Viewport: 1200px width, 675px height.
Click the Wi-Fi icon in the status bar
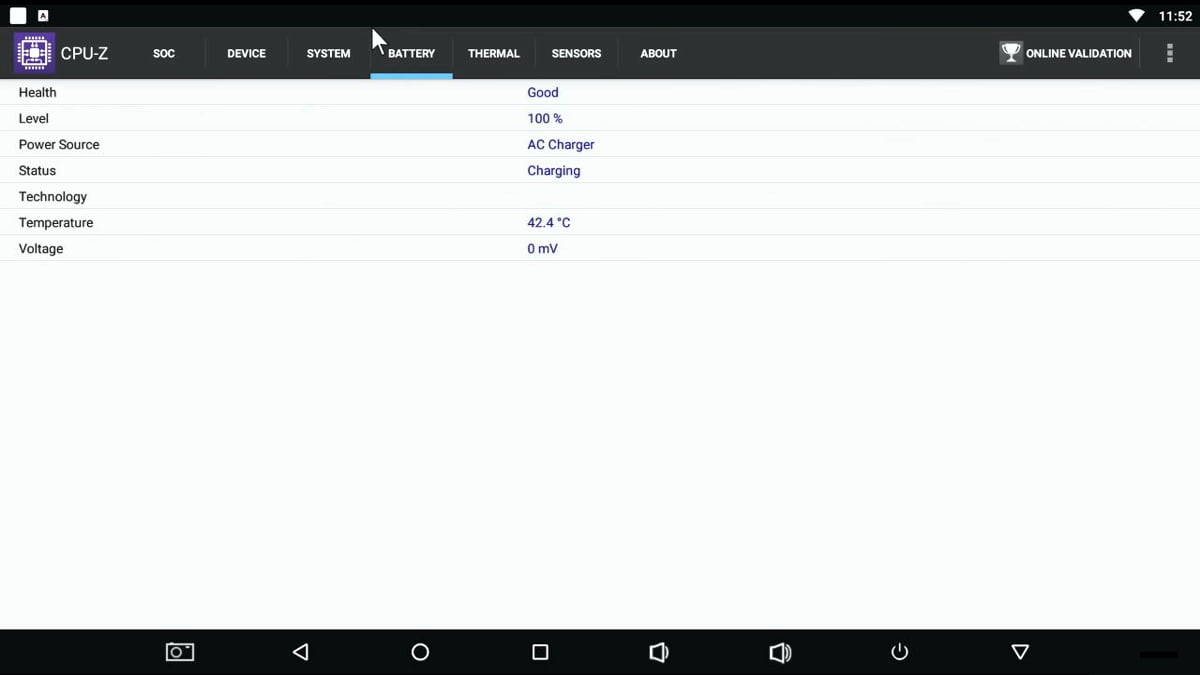[1137, 15]
